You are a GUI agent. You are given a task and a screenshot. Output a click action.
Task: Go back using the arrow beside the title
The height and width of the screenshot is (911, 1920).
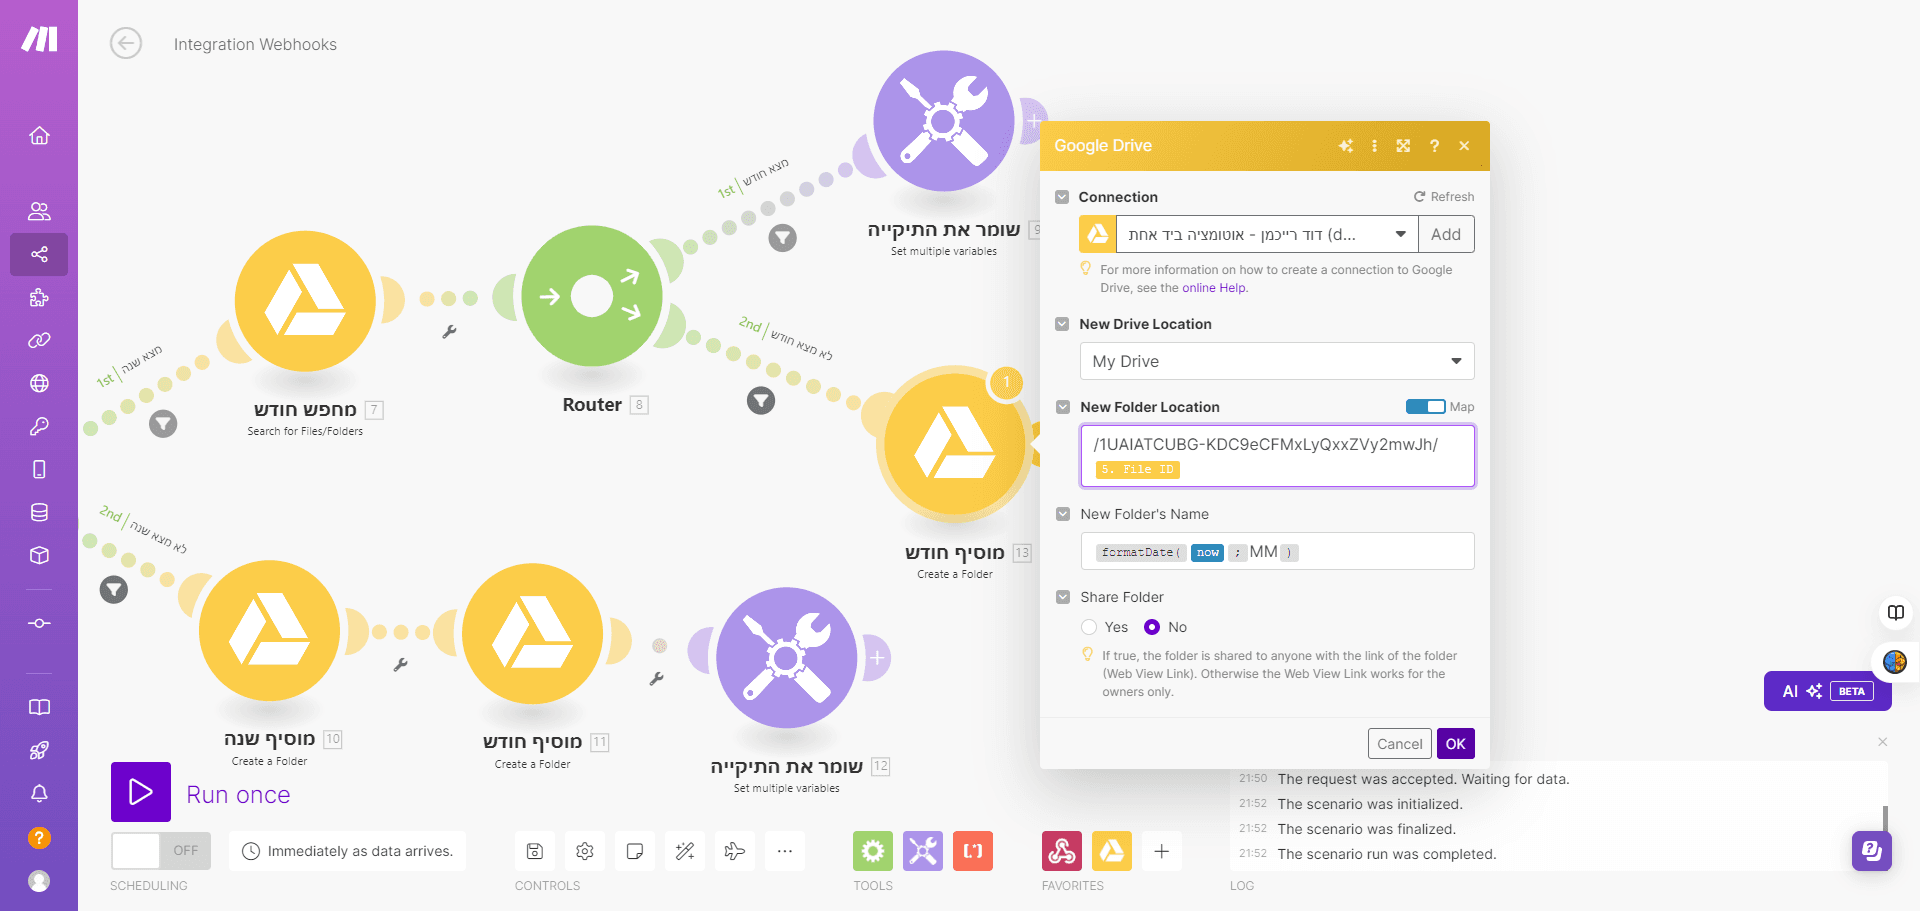pos(126,43)
